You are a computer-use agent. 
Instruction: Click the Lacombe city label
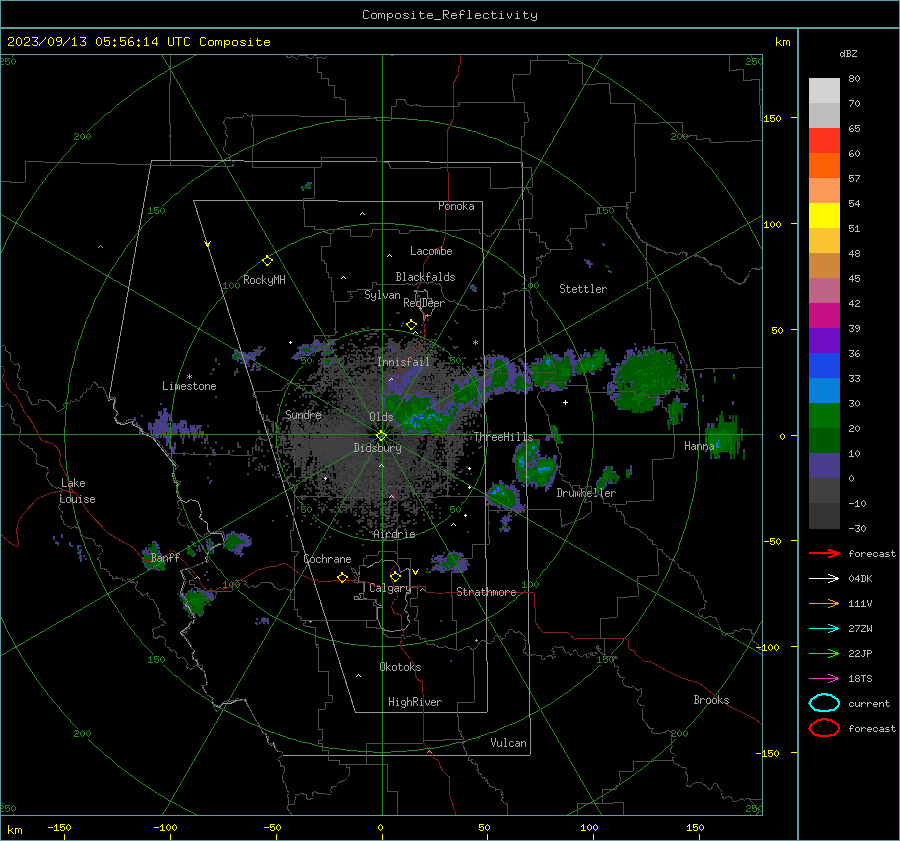pos(431,251)
